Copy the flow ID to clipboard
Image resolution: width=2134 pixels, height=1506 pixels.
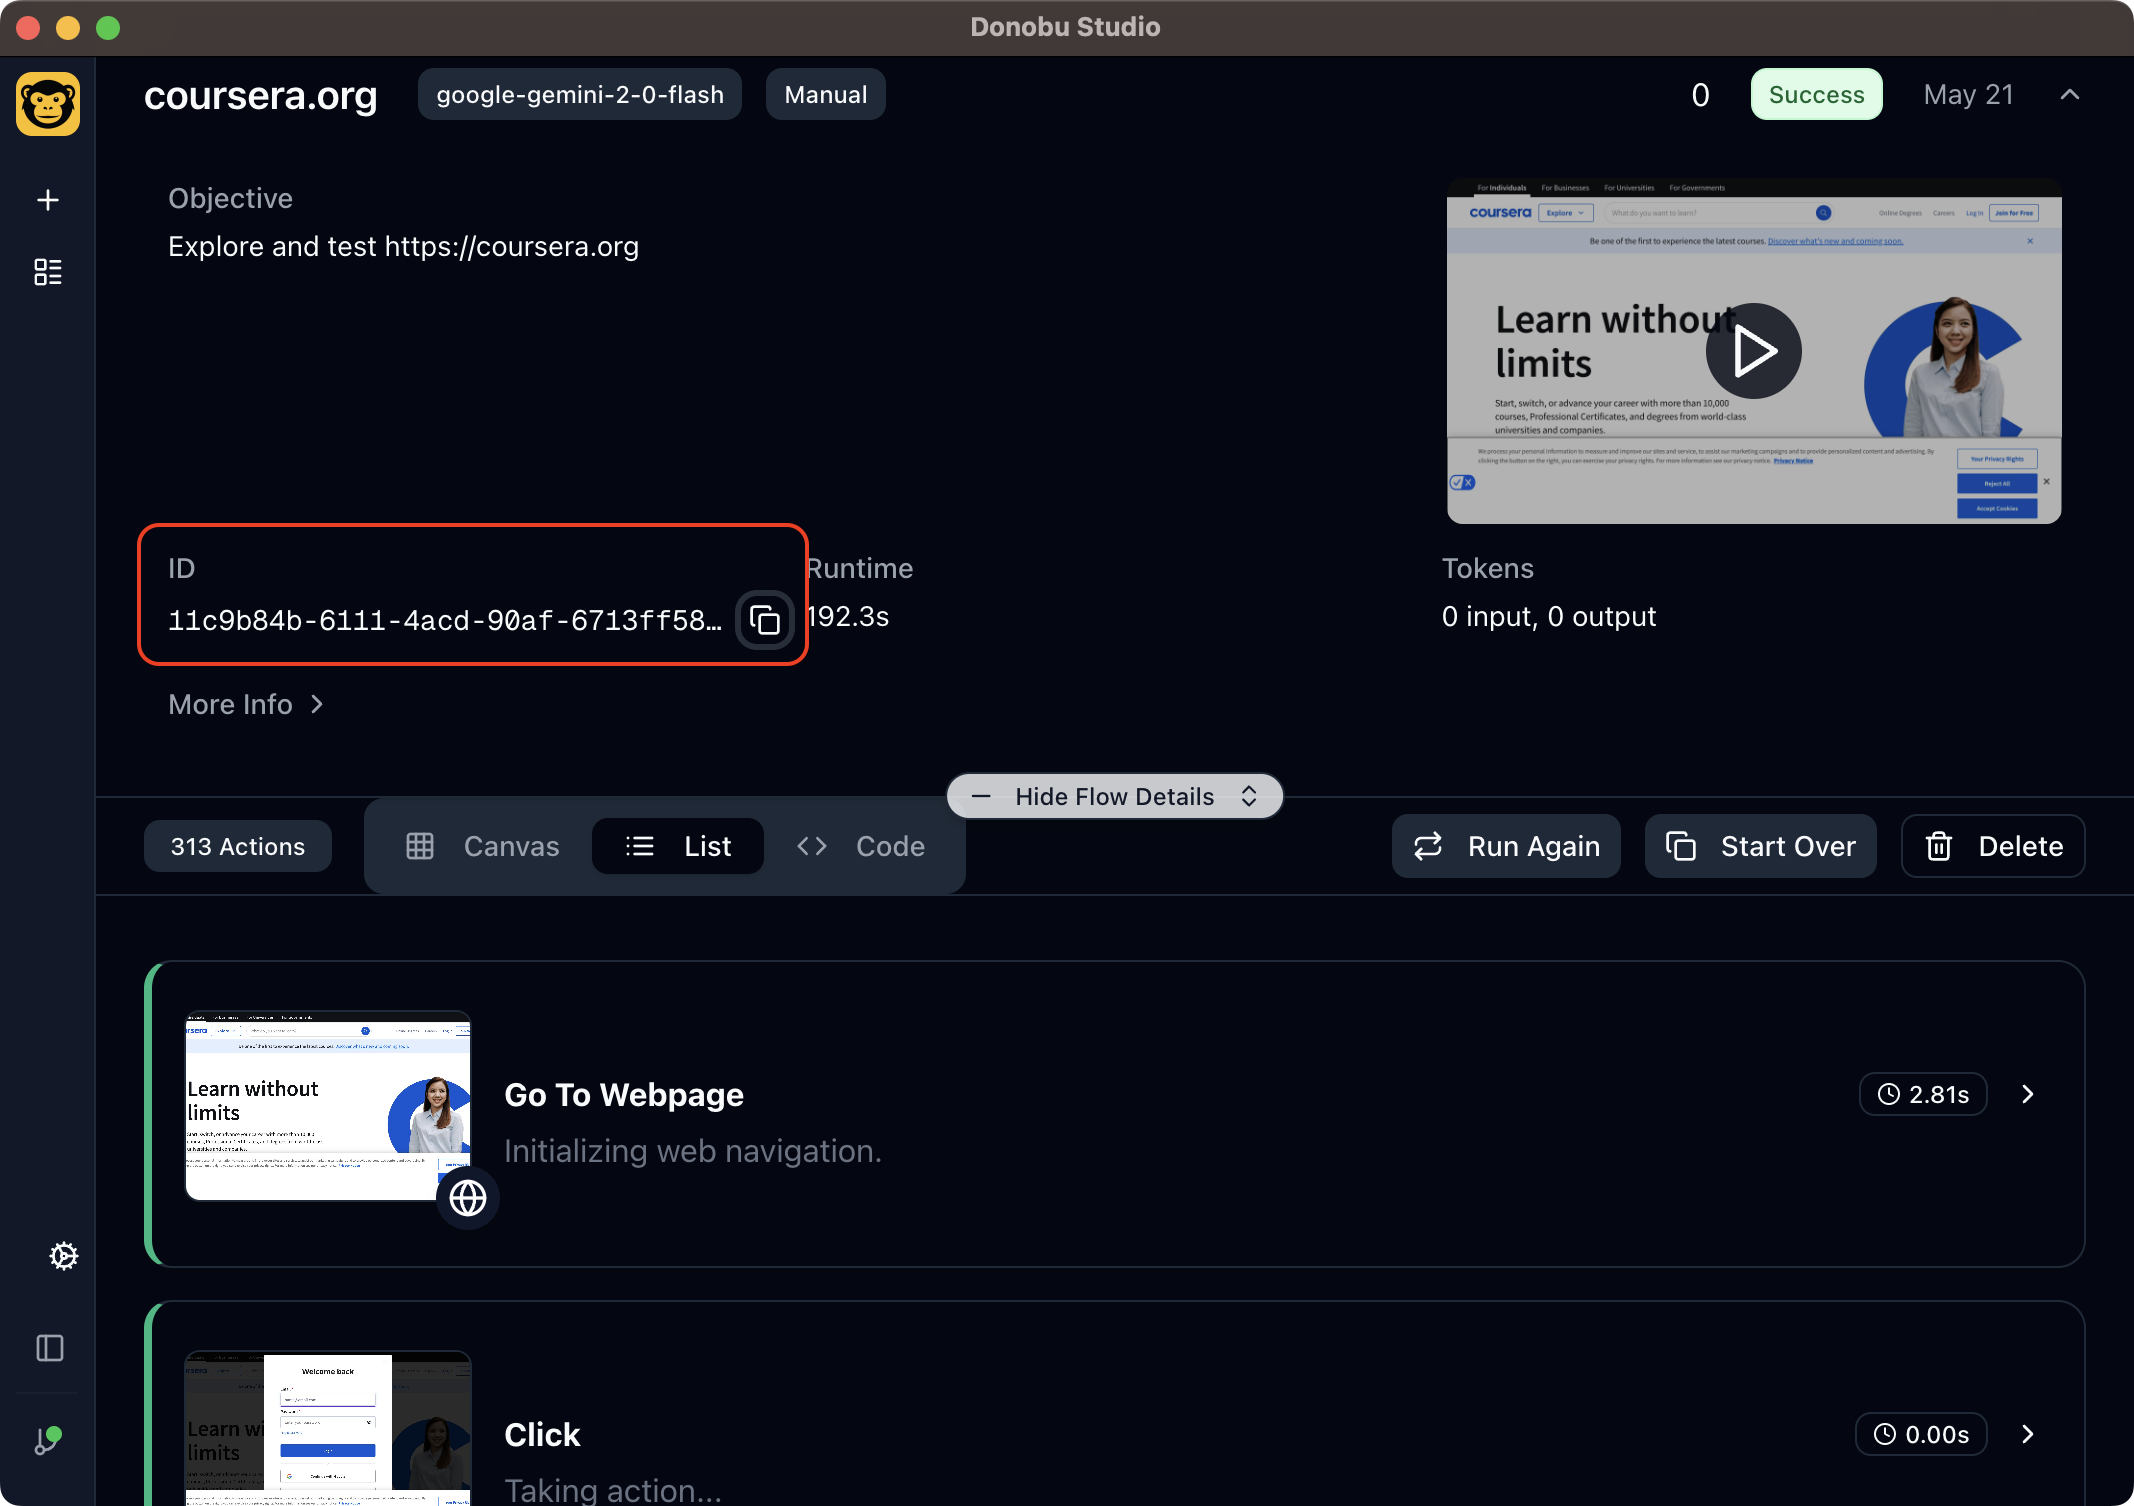(x=765, y=620)
